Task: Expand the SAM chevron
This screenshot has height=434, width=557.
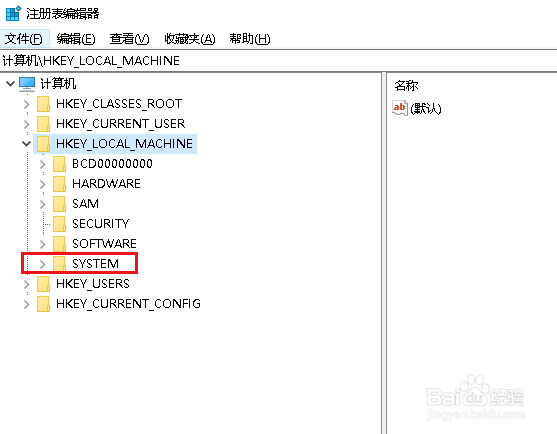Action: [x=43, y=204]
